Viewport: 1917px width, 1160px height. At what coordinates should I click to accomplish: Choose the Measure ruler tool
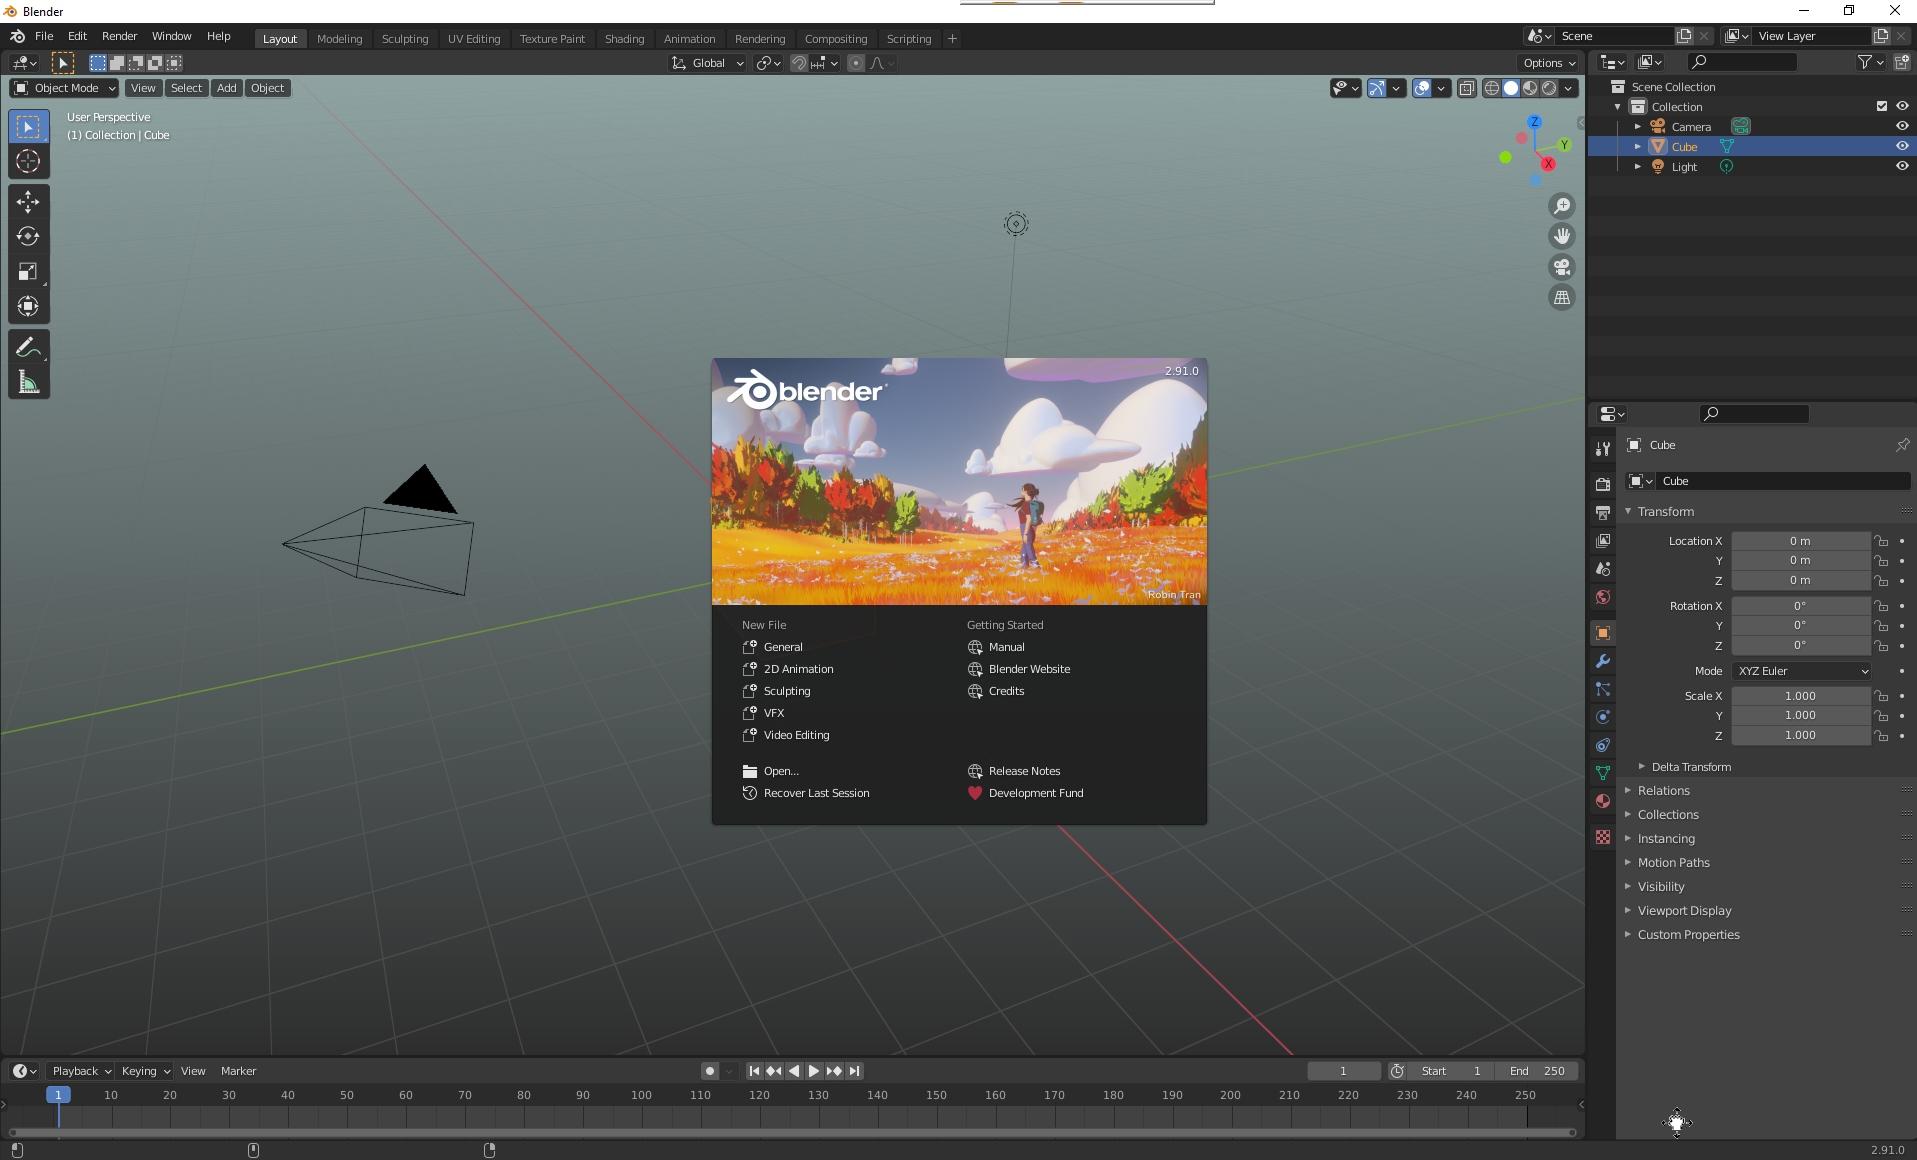tap(28, 383)
